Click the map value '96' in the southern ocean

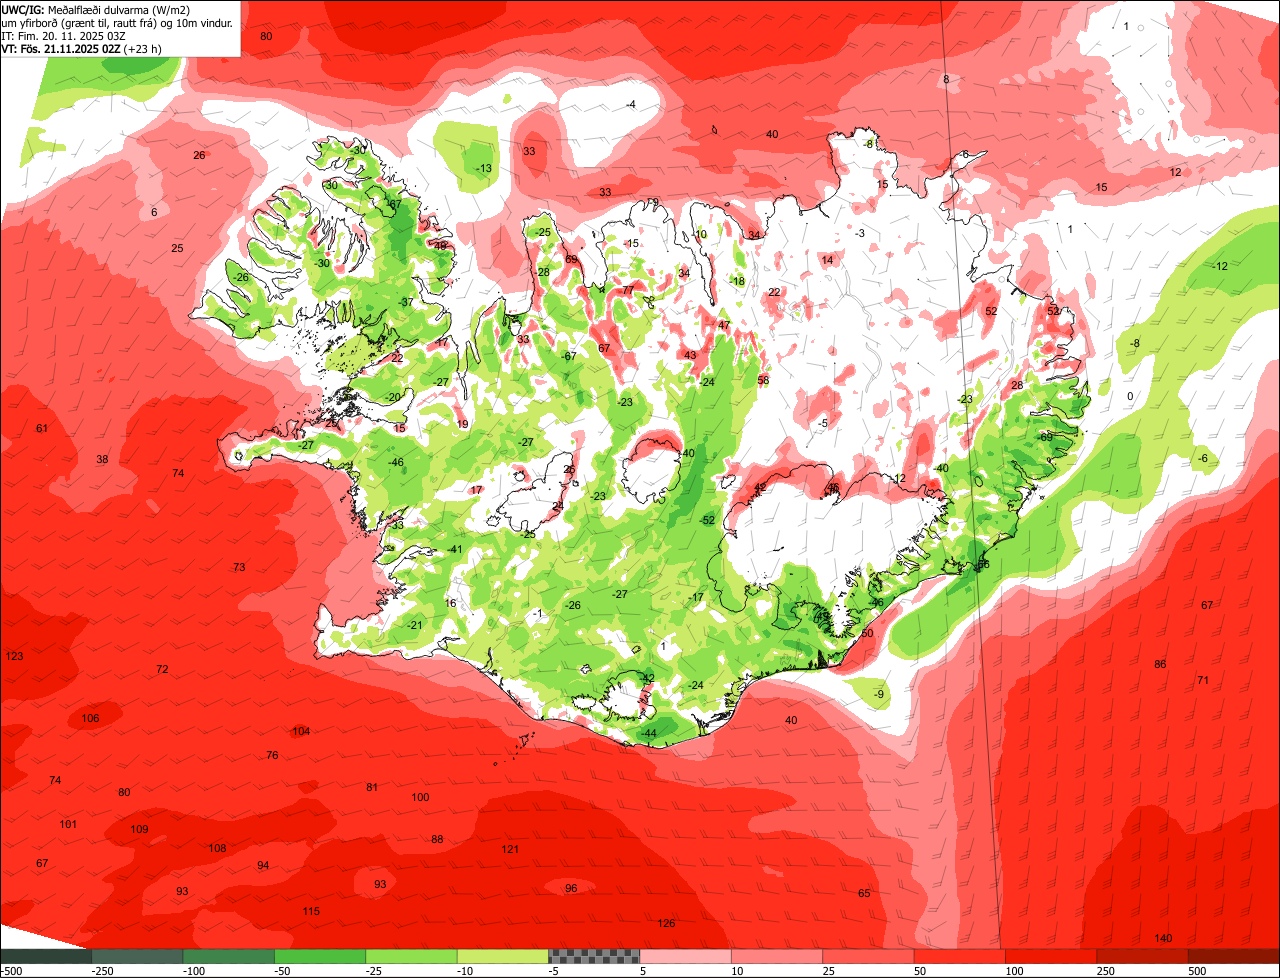(x=571, y=888)
